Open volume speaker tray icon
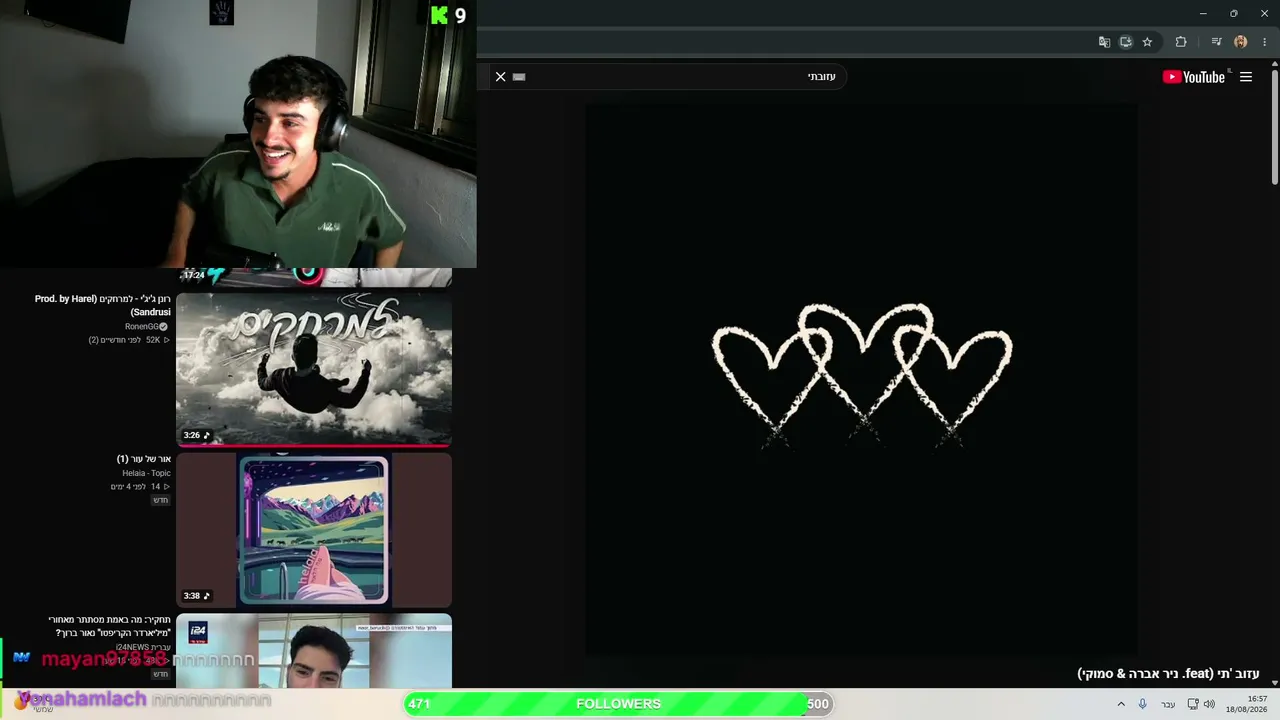 (x=1209, y=704)
